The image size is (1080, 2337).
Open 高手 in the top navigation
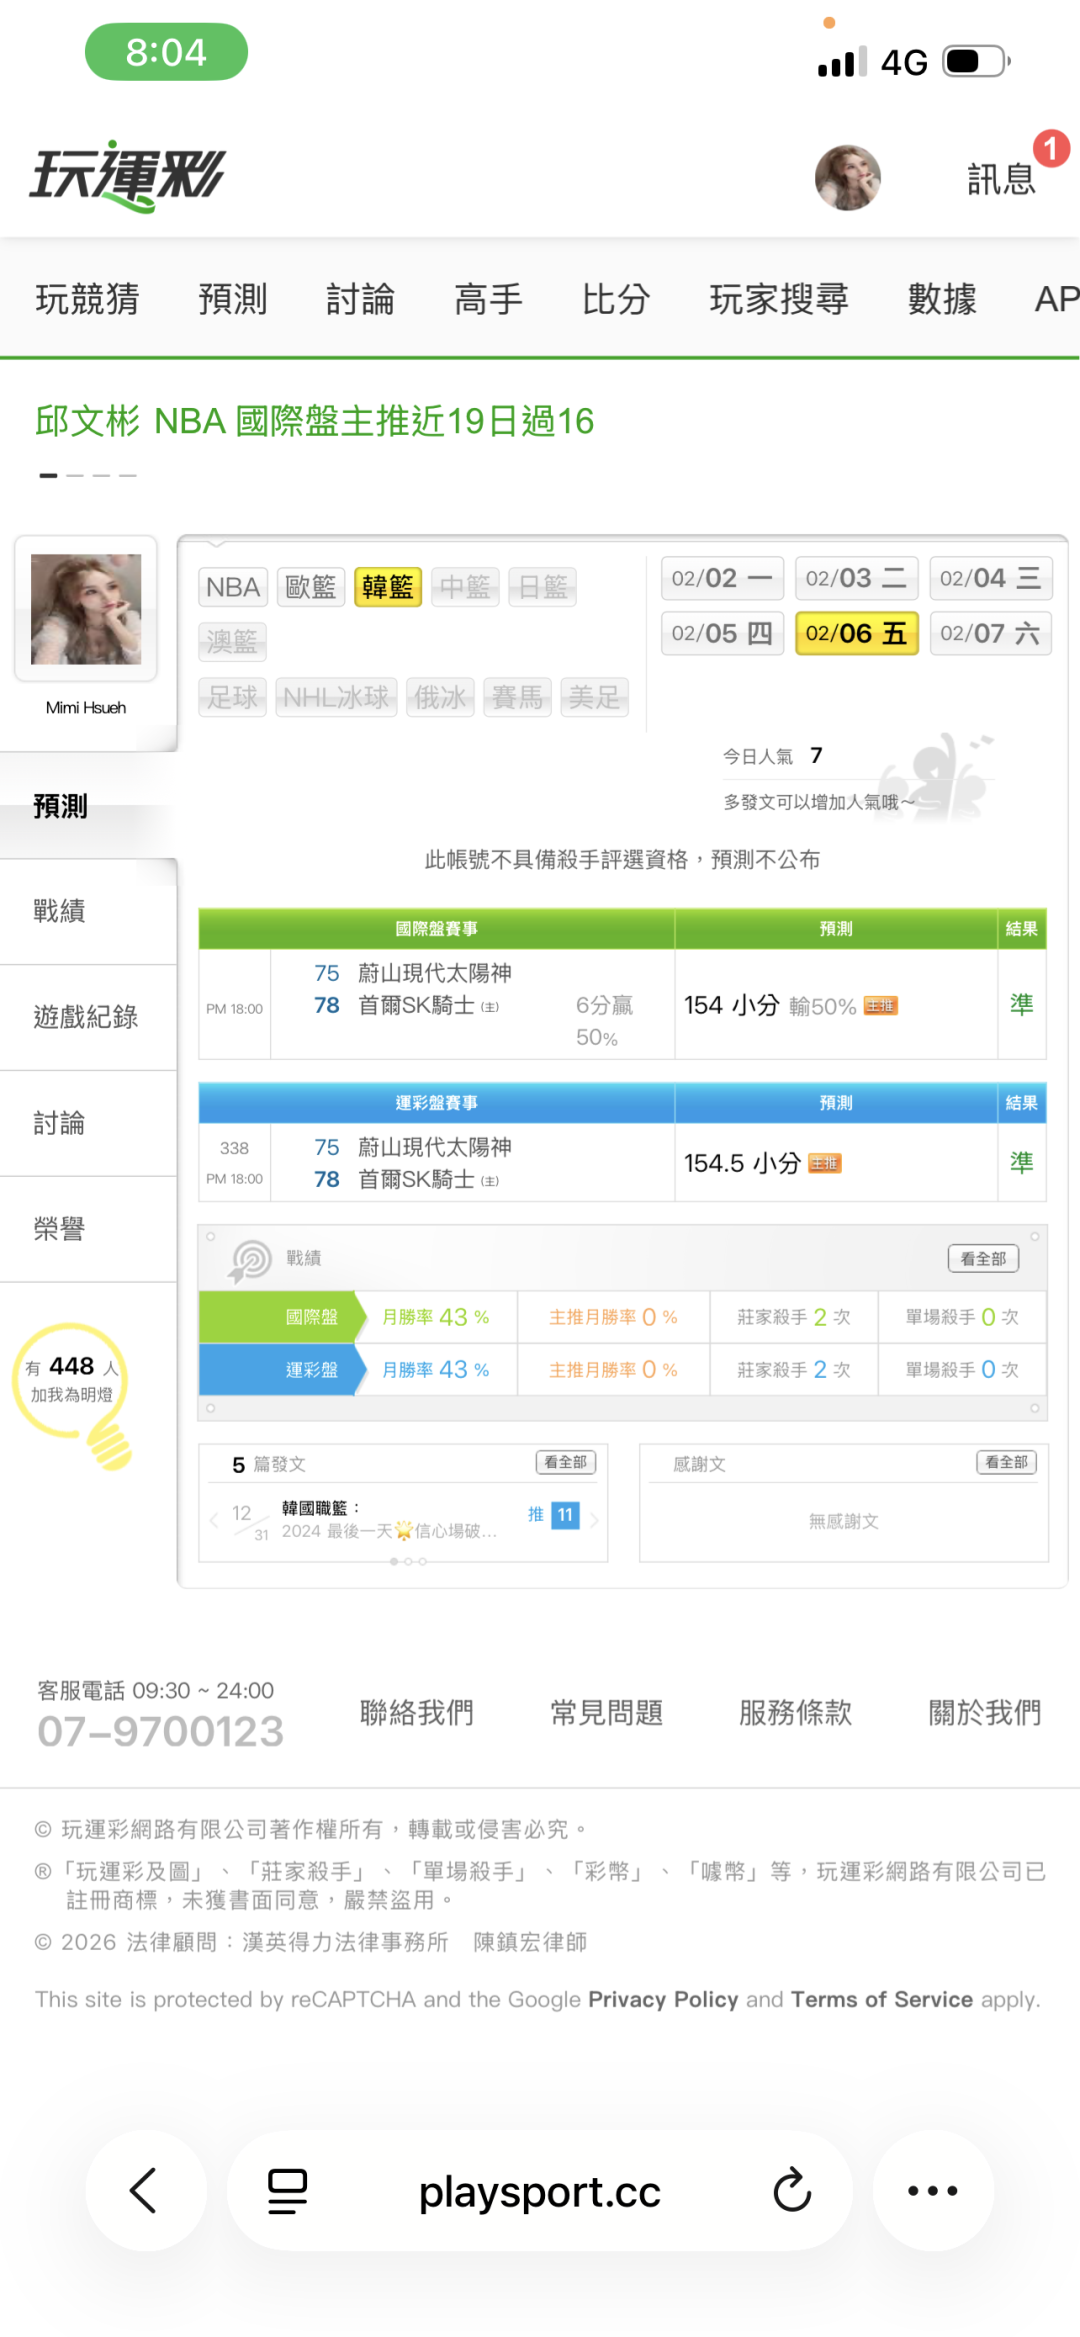pyautogui.click(x=488, y=299)
